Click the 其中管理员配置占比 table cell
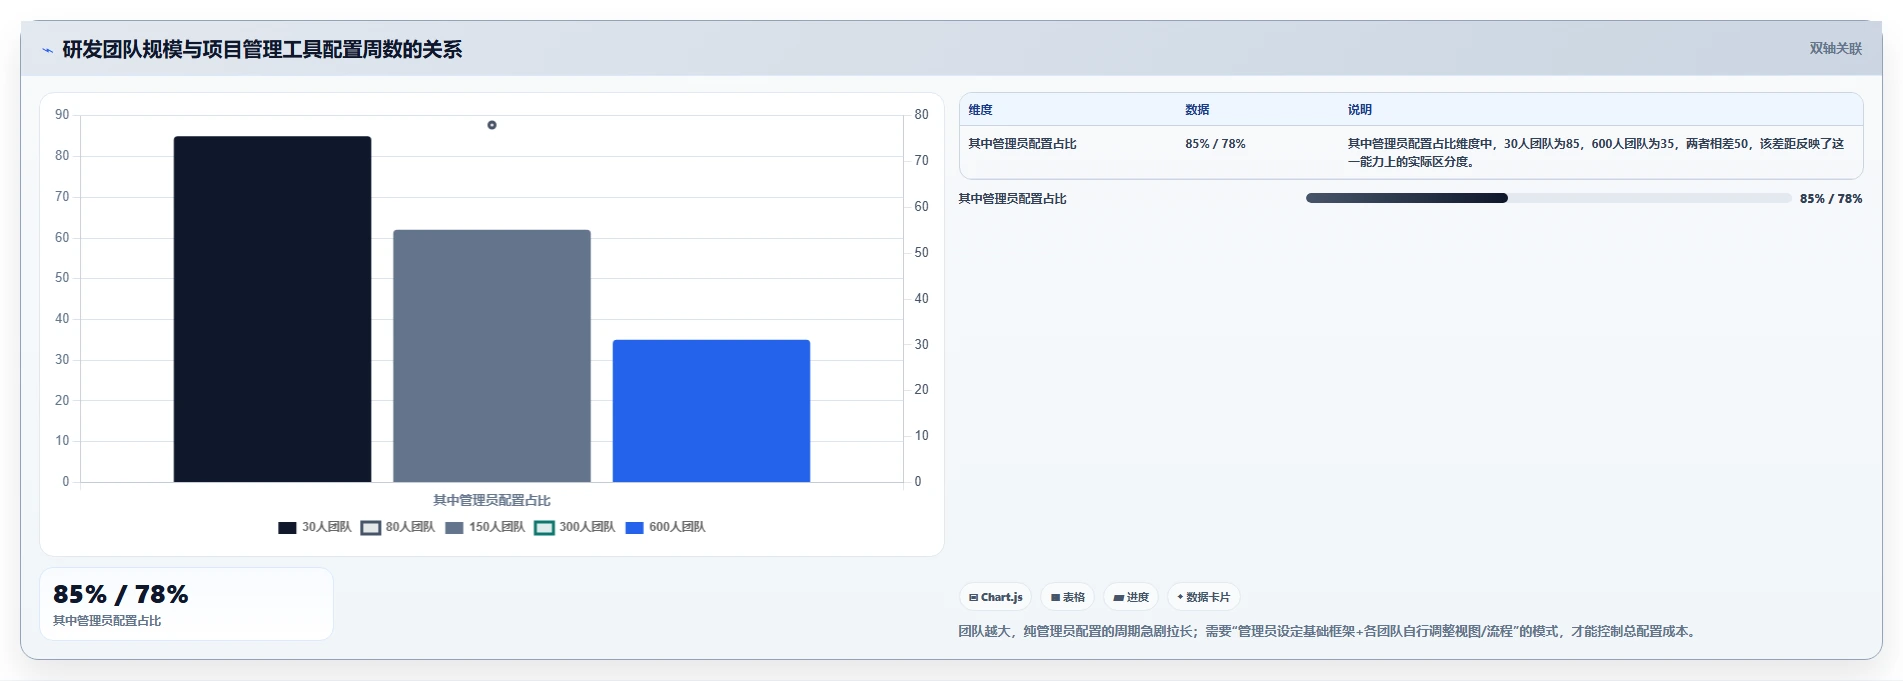 pos(1022,144)
